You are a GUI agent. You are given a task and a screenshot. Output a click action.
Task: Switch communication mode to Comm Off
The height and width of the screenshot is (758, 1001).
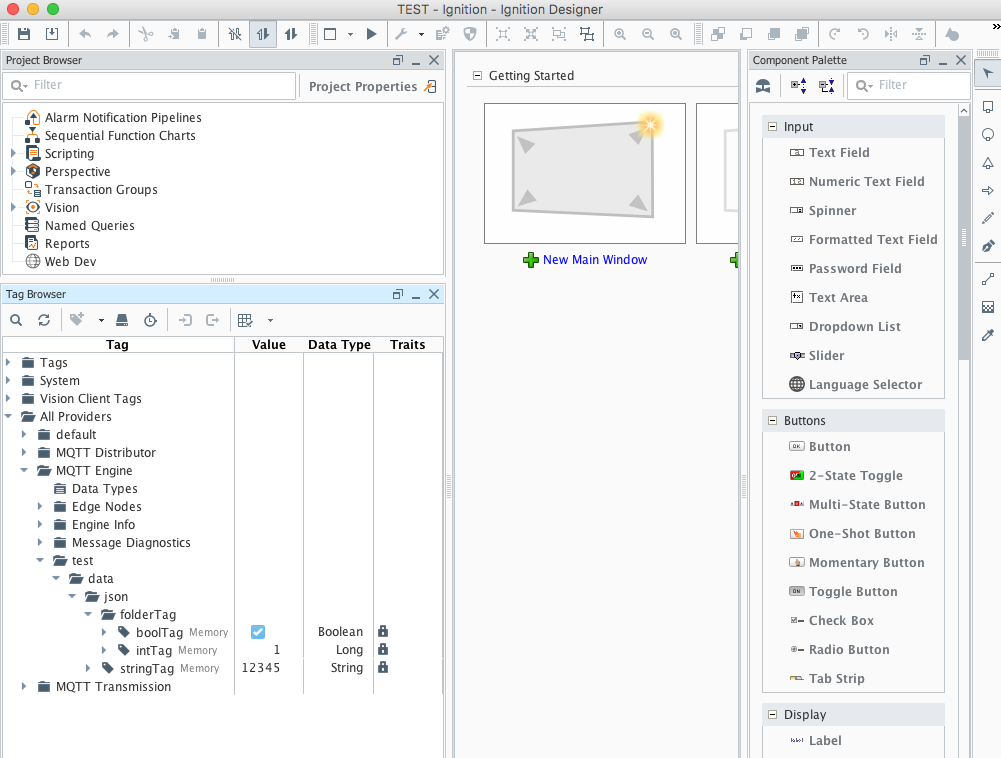click(x=235, y=34)
